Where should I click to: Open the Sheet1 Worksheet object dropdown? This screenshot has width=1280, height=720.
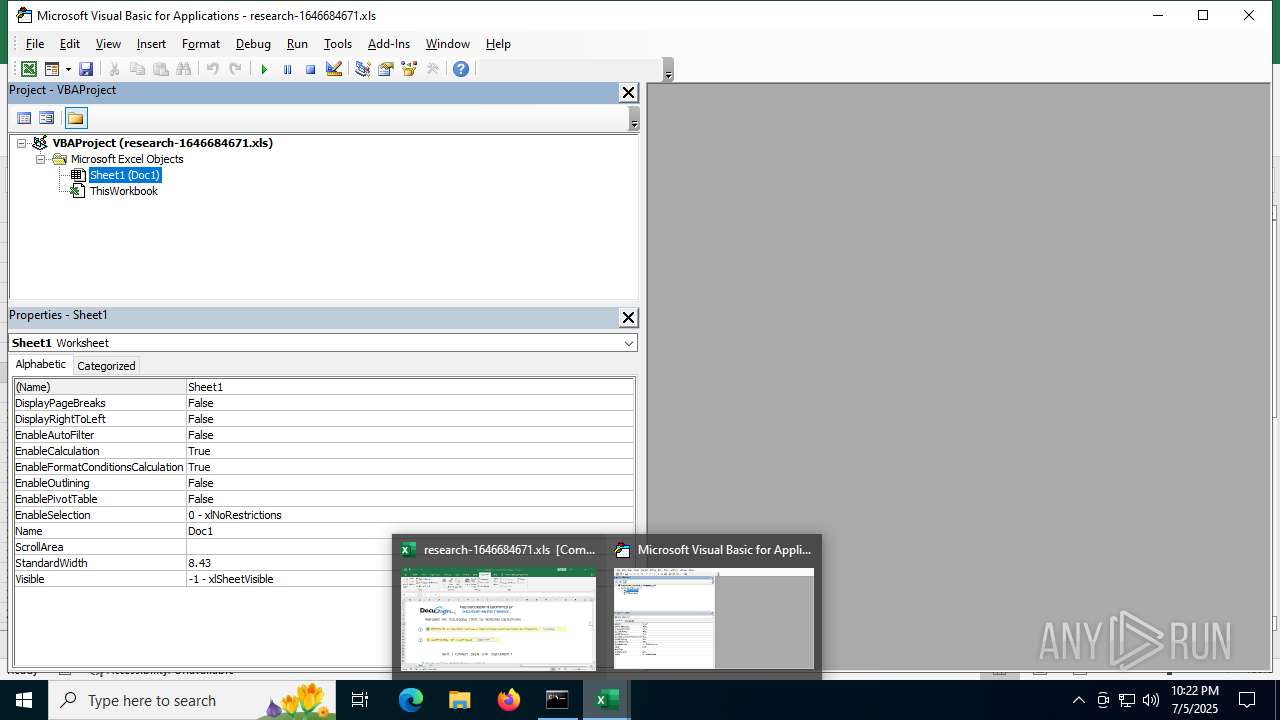tap(628, 343)
